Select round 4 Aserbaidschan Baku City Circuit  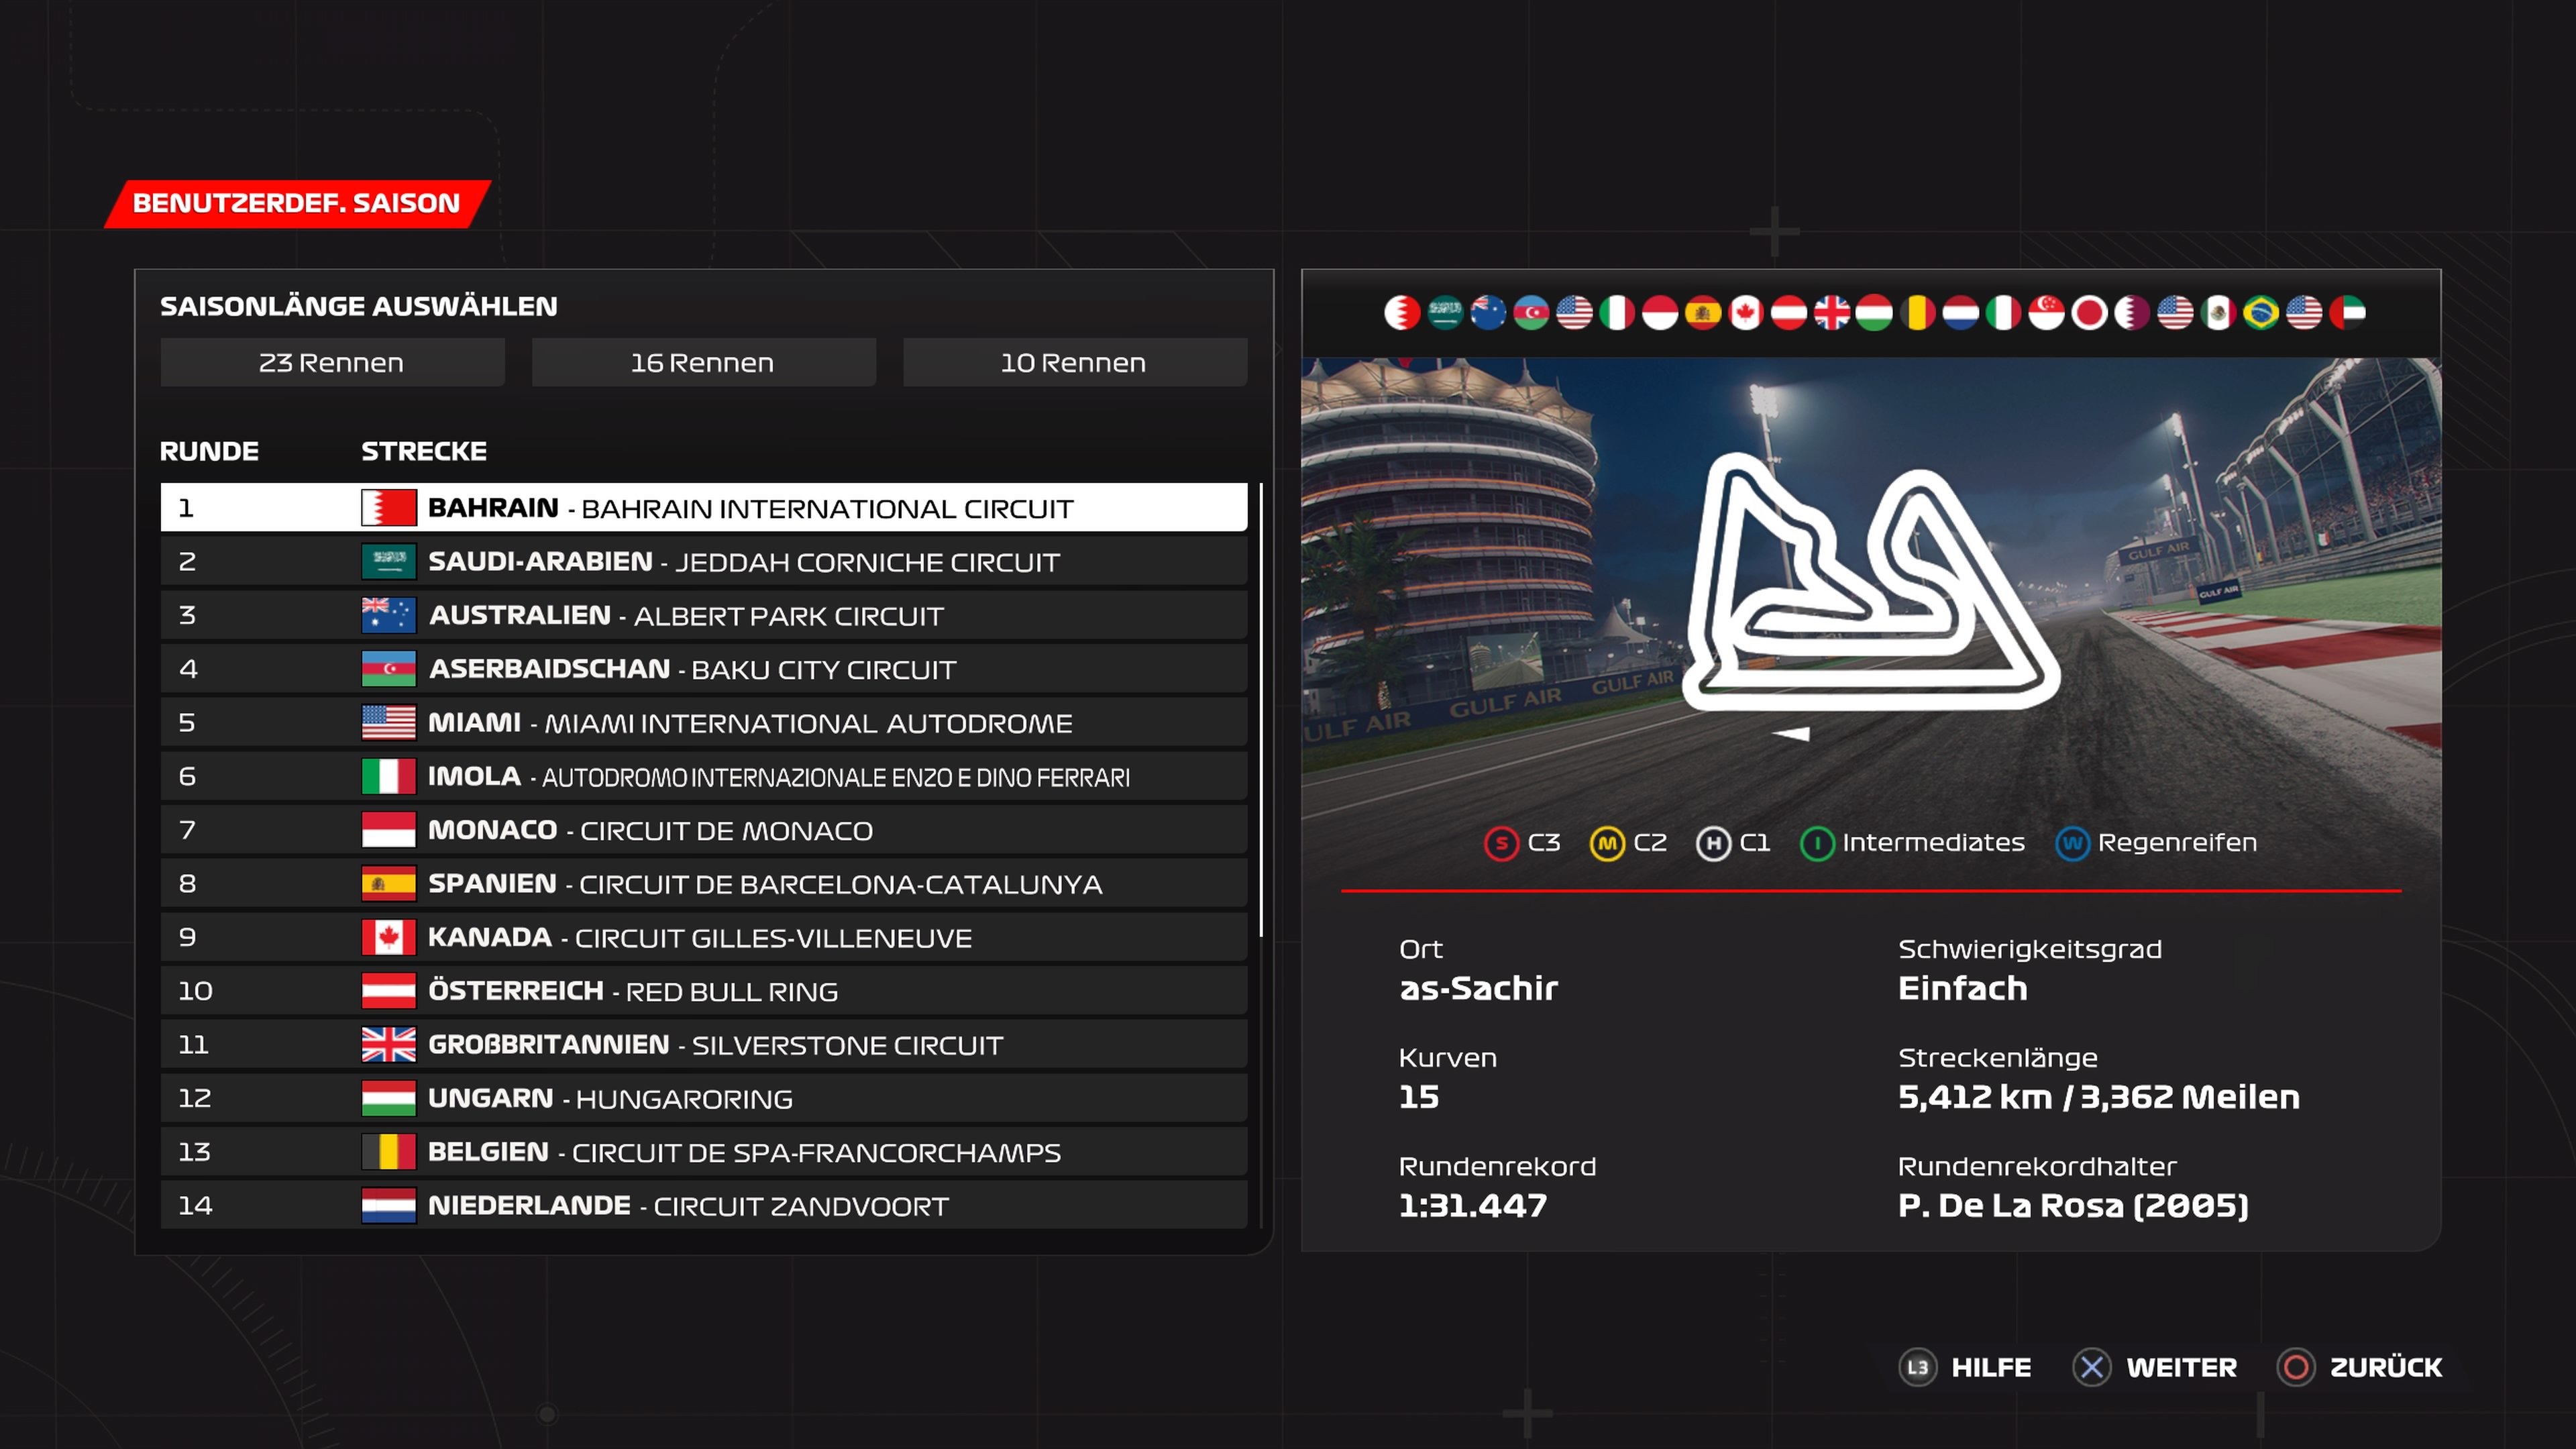tap(704, 669)
